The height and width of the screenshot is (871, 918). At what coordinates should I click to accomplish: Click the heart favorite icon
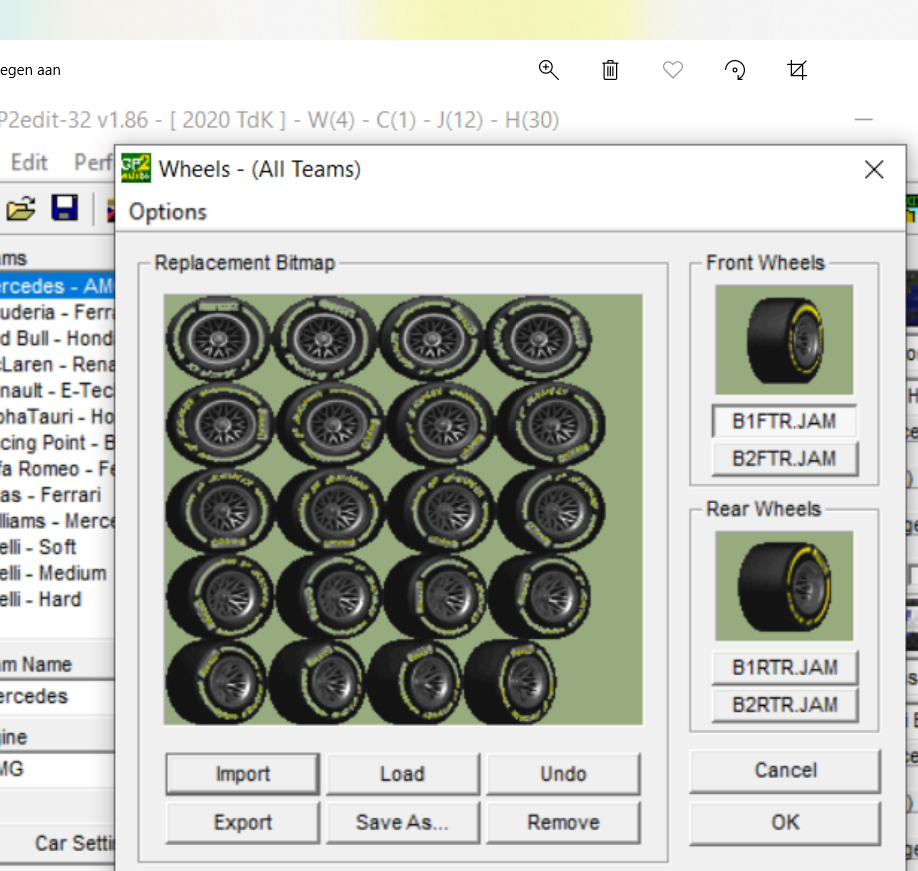(x=673, y=69)
